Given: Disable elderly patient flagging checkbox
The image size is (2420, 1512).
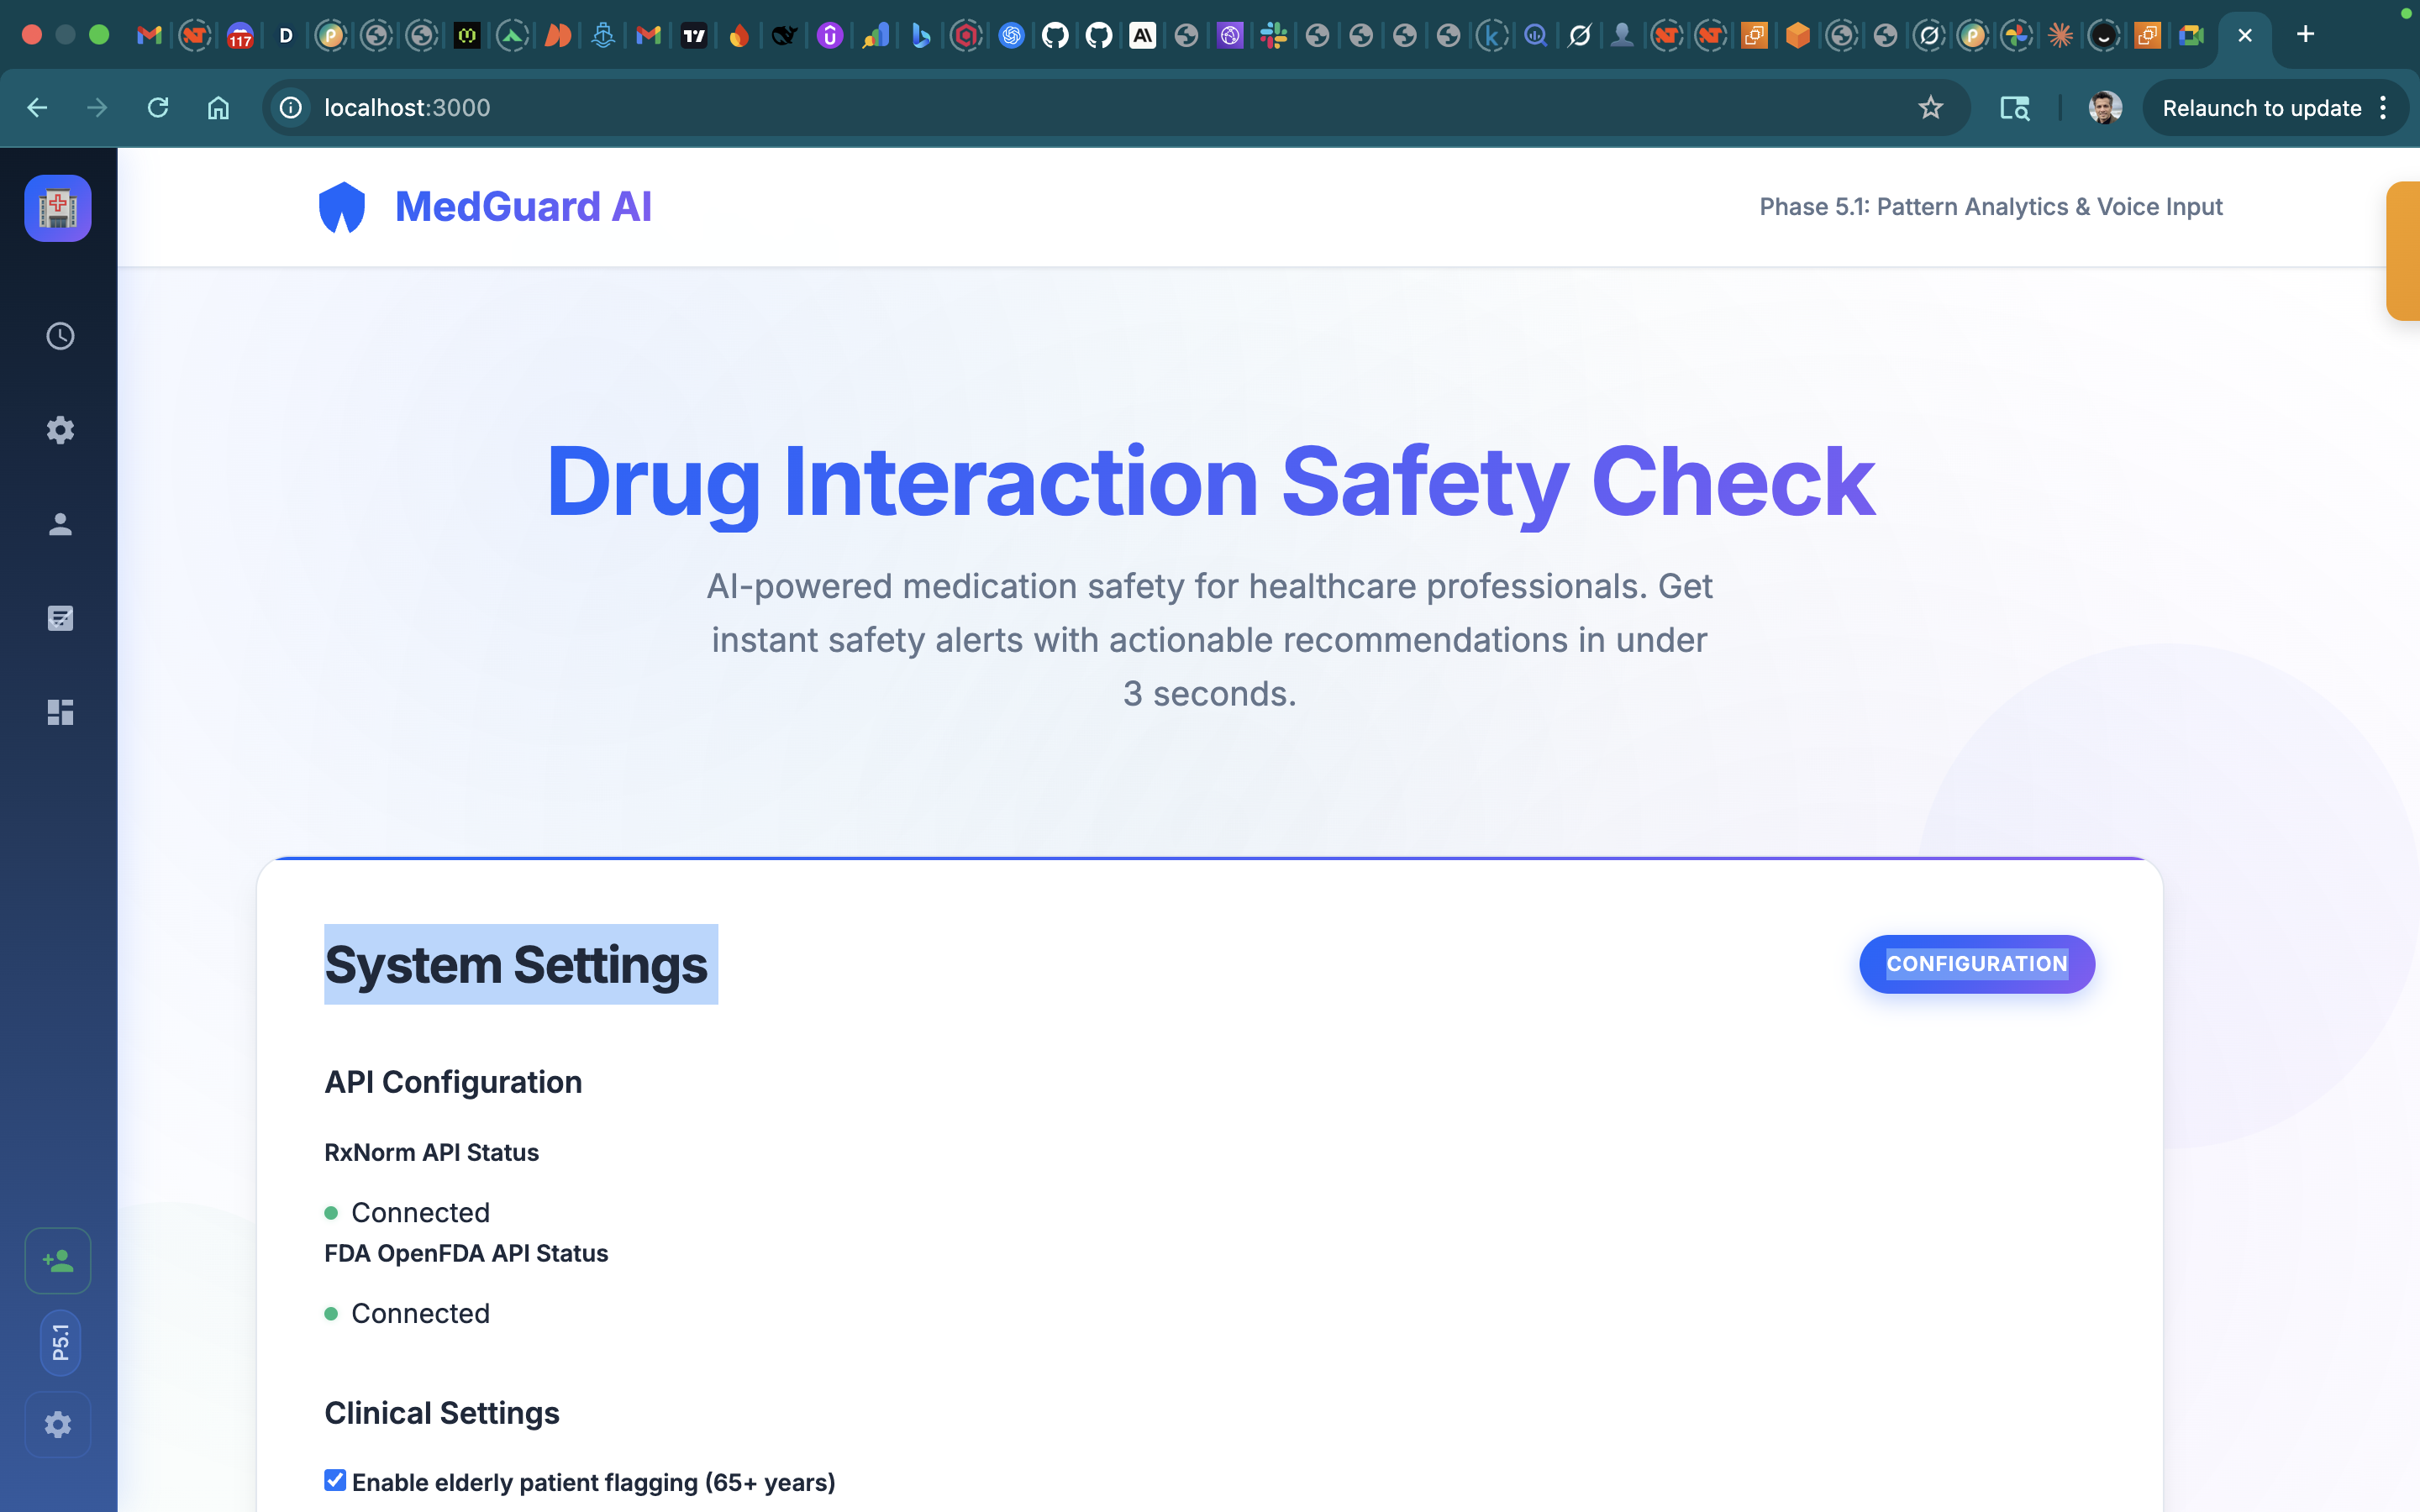Looking at the screenshot, I should (334, 1480).
